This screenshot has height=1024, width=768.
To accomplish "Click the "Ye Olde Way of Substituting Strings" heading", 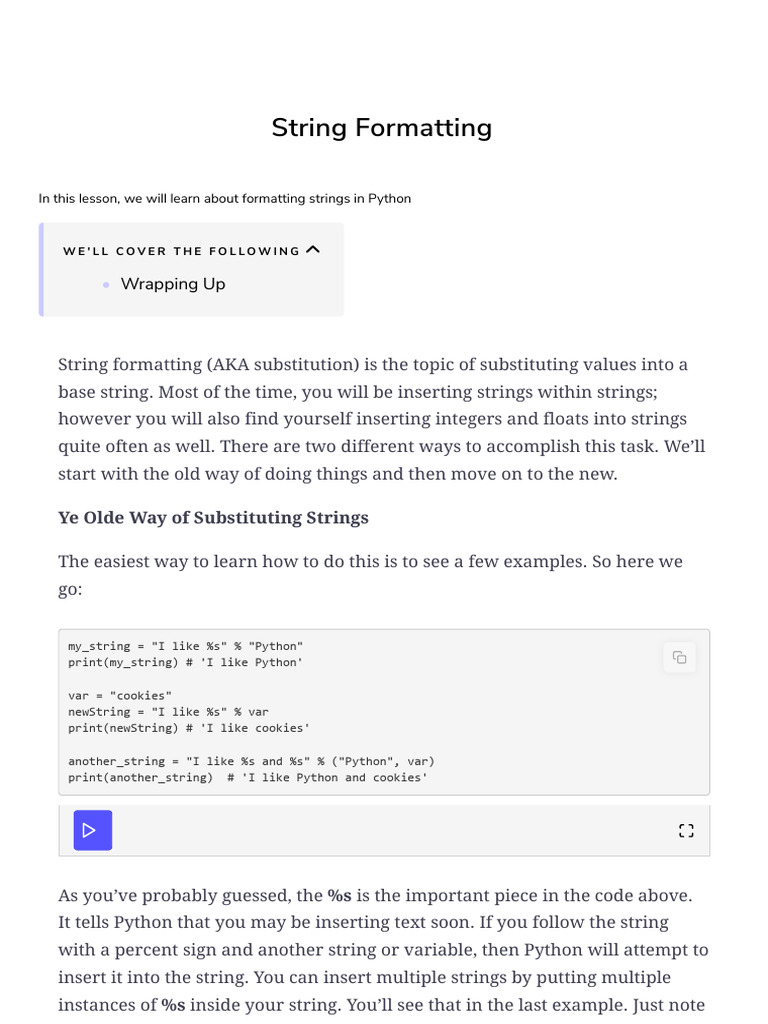I will [213, 518].
